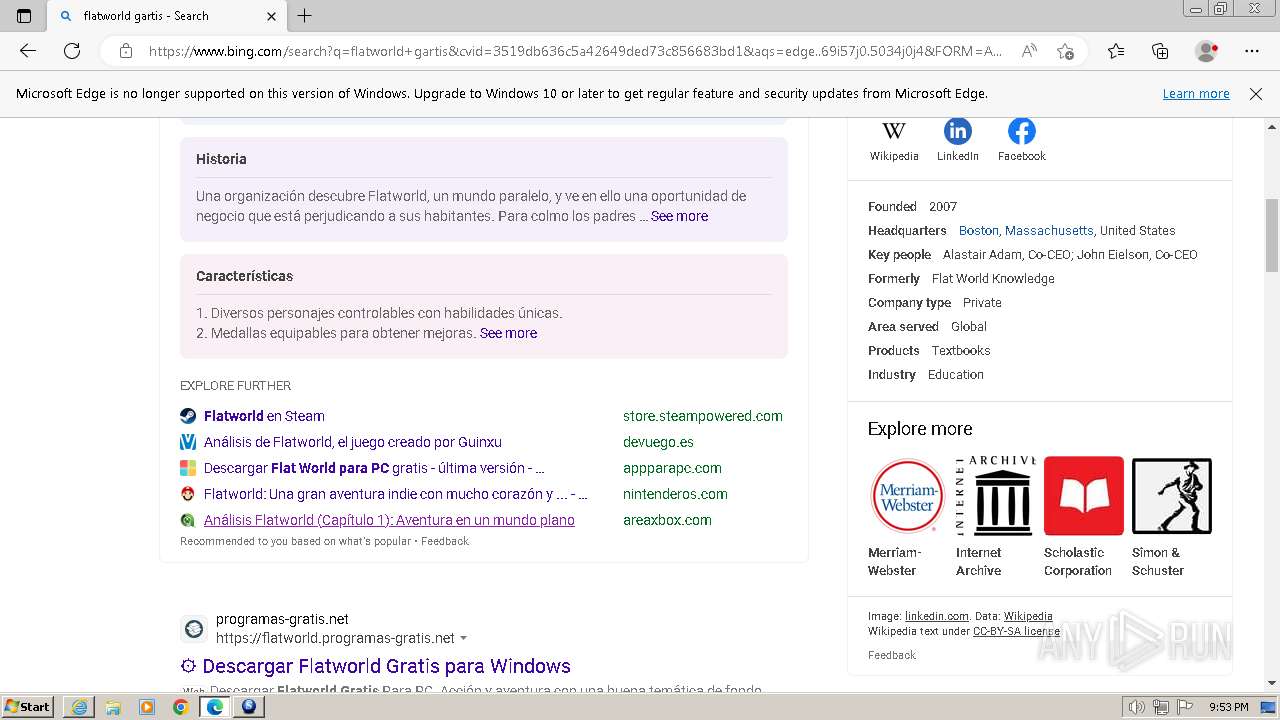Click Feedback in the knowledge panel
This screenshot has width=1280, height=720.
point(892,655)
